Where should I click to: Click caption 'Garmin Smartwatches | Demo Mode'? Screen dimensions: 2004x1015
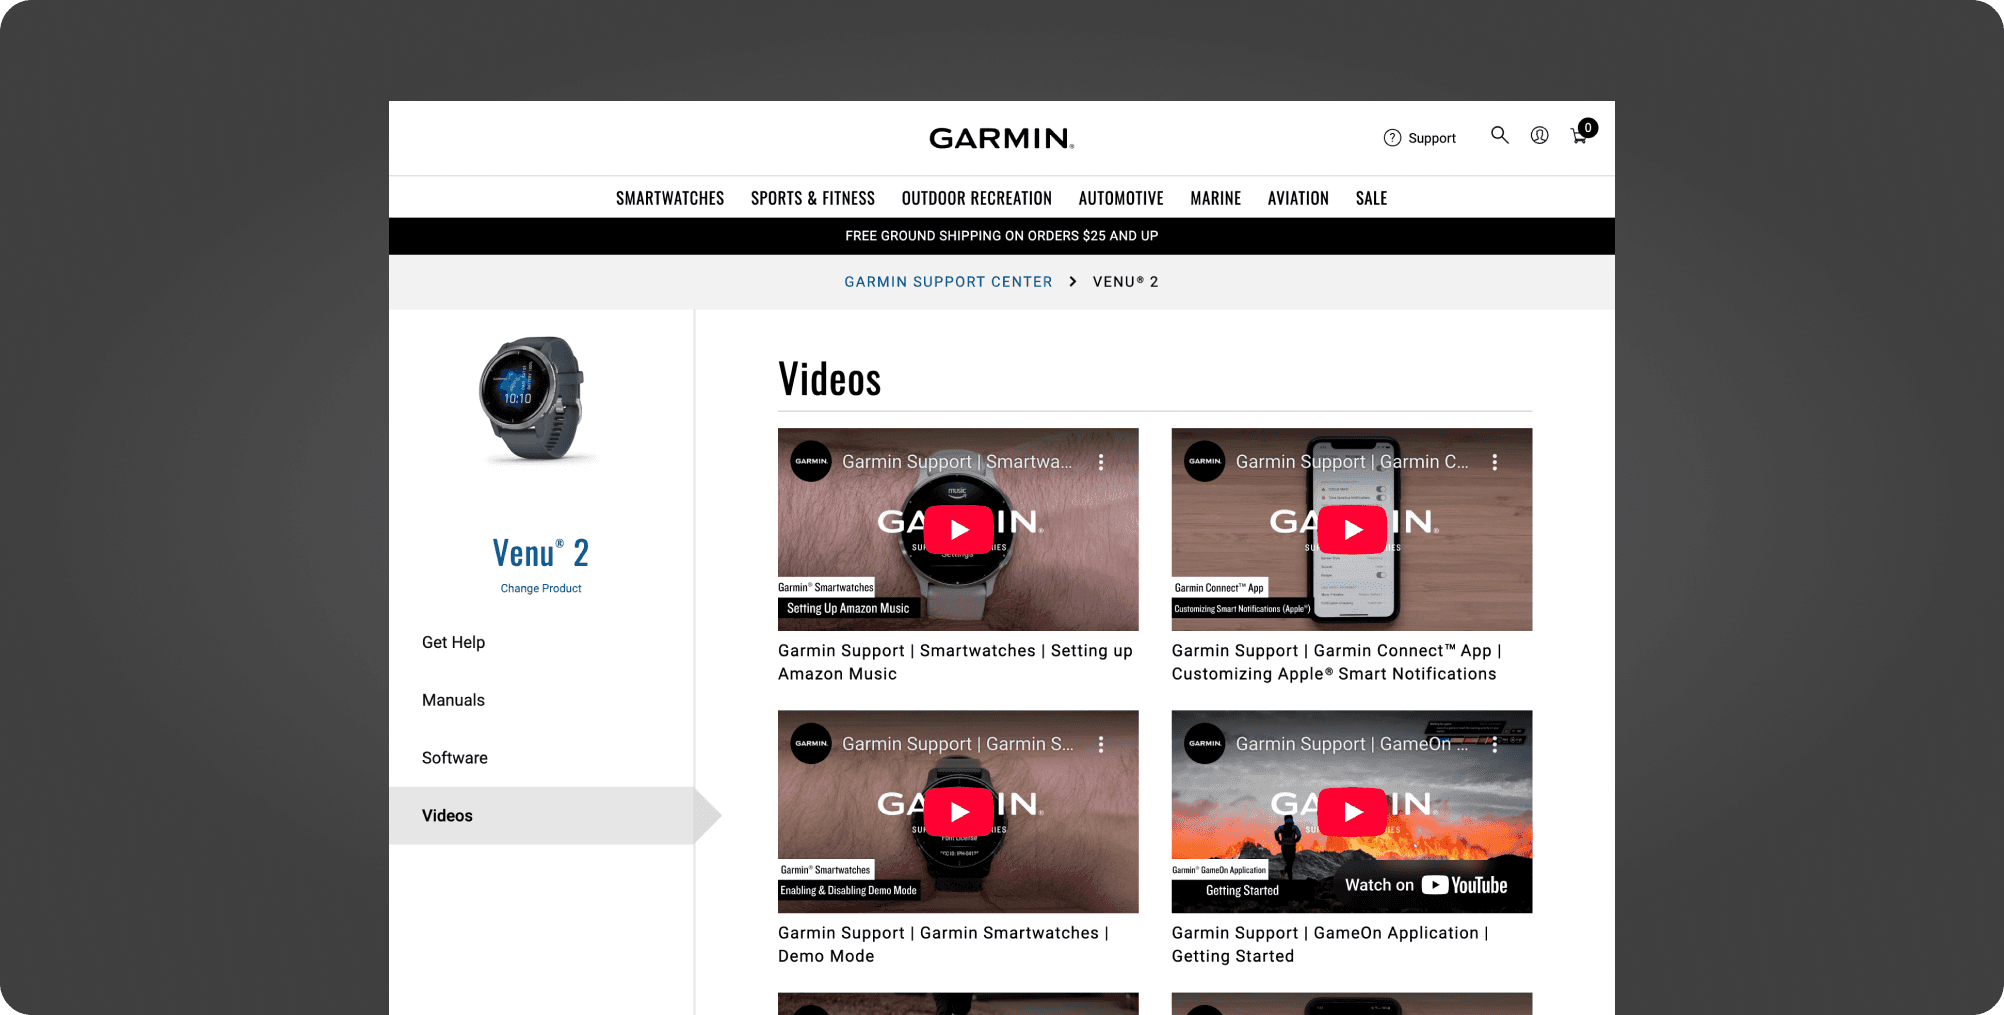coord(943,944)
